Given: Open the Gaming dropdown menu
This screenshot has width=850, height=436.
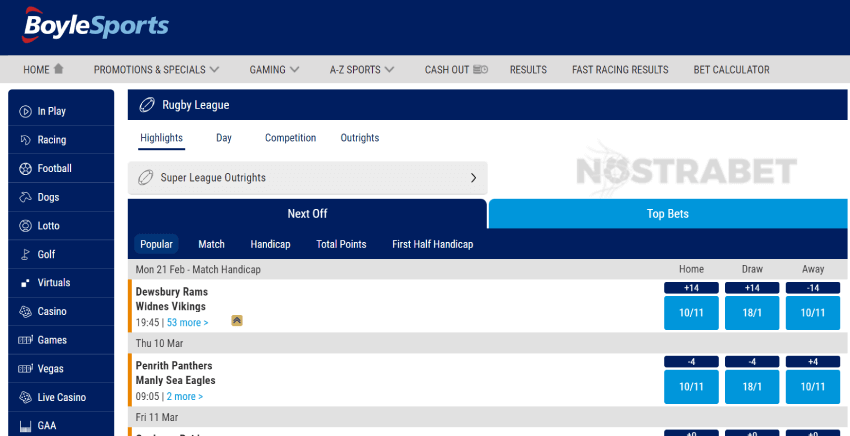Looking at the screenshot, I should [x=274, y=69].
